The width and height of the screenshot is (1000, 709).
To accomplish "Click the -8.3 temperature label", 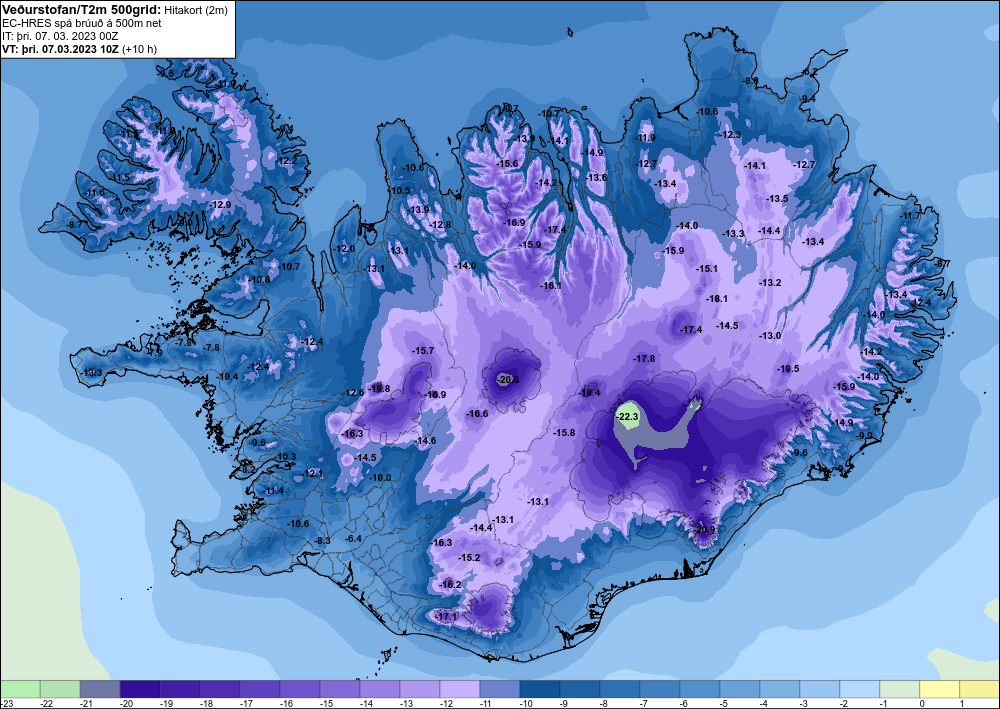I will [x=323, y=541].
